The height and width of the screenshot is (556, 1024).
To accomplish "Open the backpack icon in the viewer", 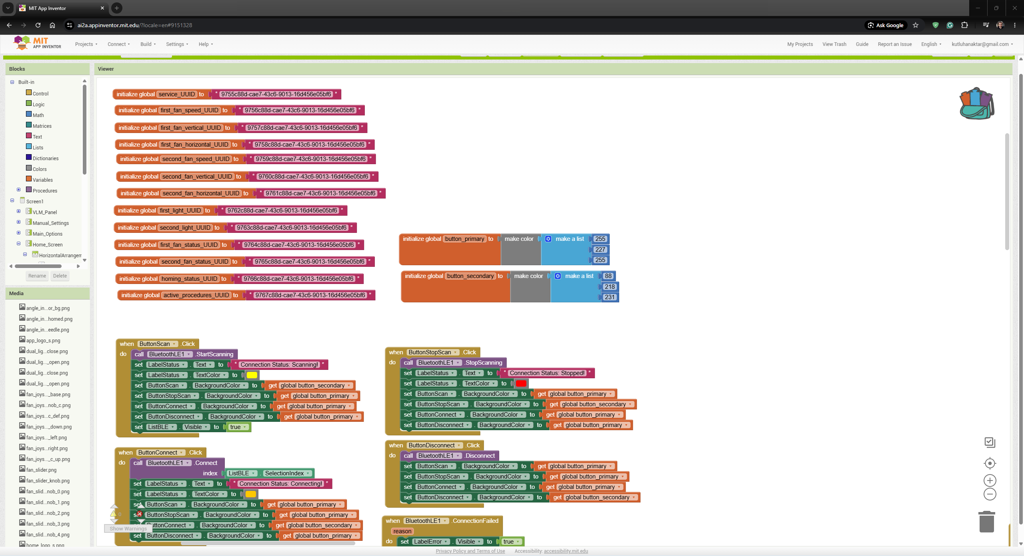I will [976, 103].
